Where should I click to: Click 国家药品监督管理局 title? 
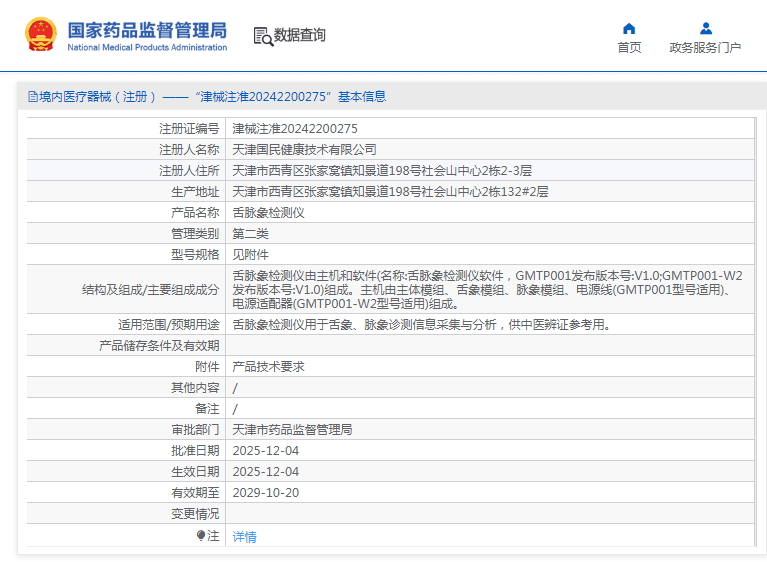pos(147,30)
